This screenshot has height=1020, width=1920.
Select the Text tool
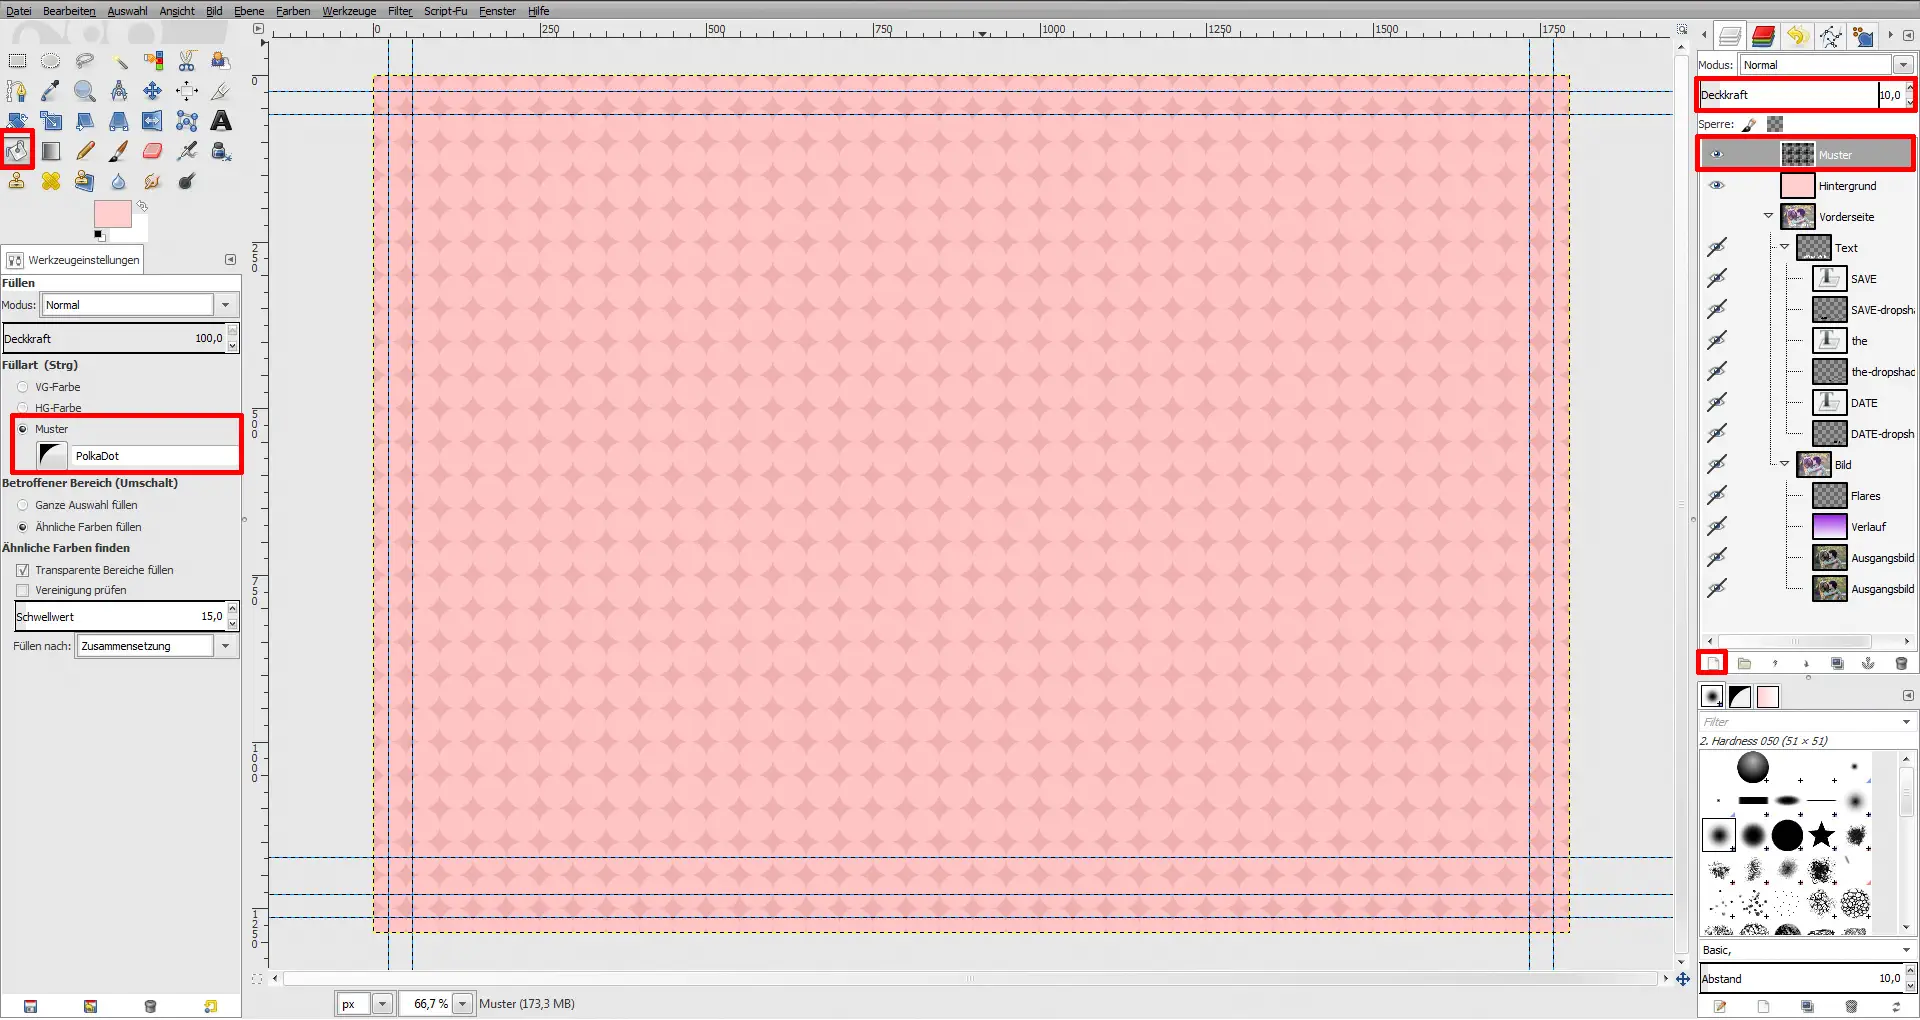(221, 121)
